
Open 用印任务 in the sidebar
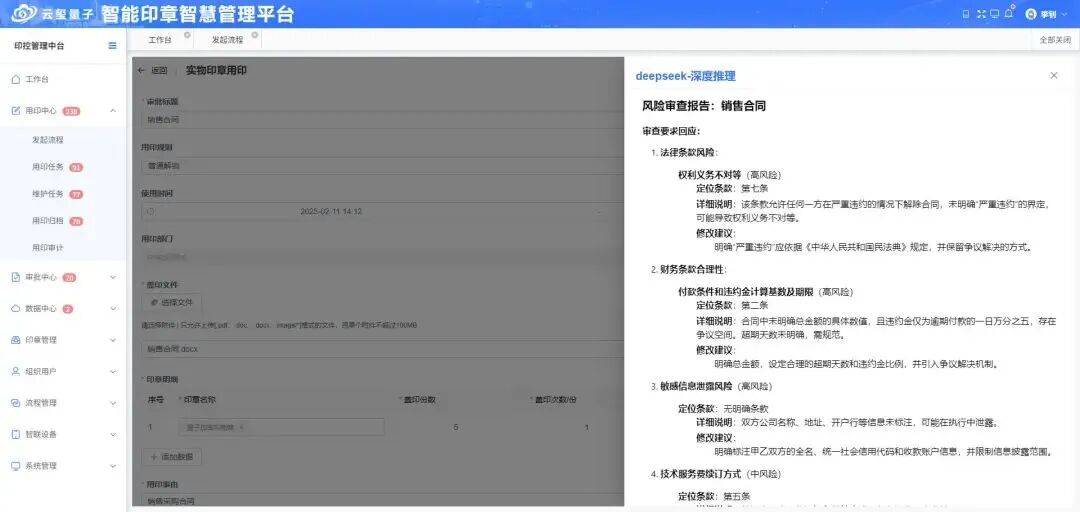[x=47, y=167]
